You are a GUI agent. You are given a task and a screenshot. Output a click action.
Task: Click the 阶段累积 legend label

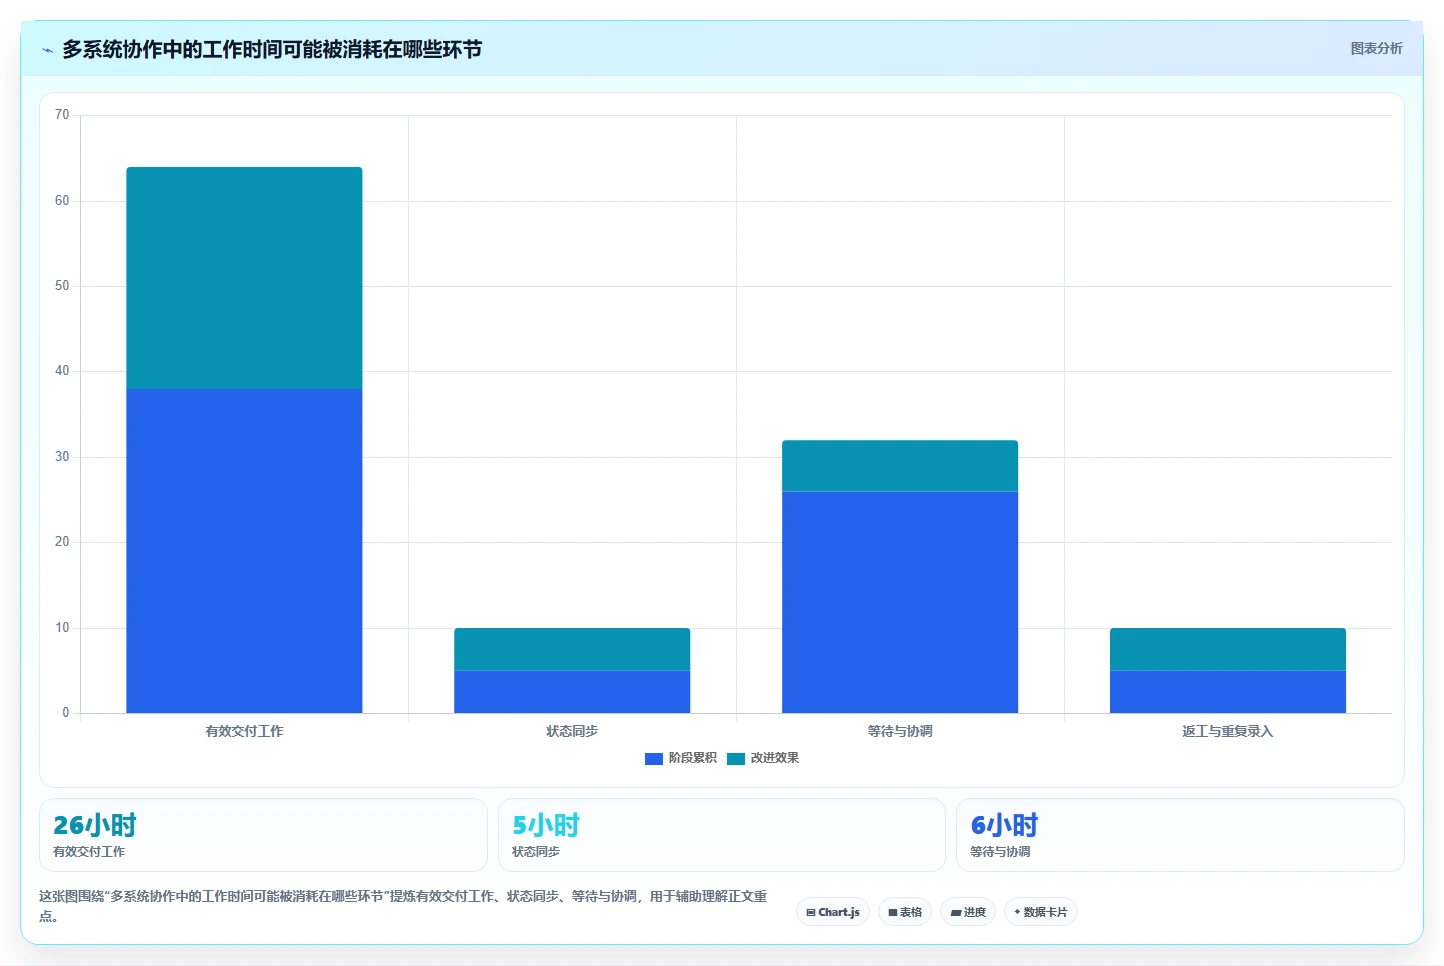tap(693, 758)
